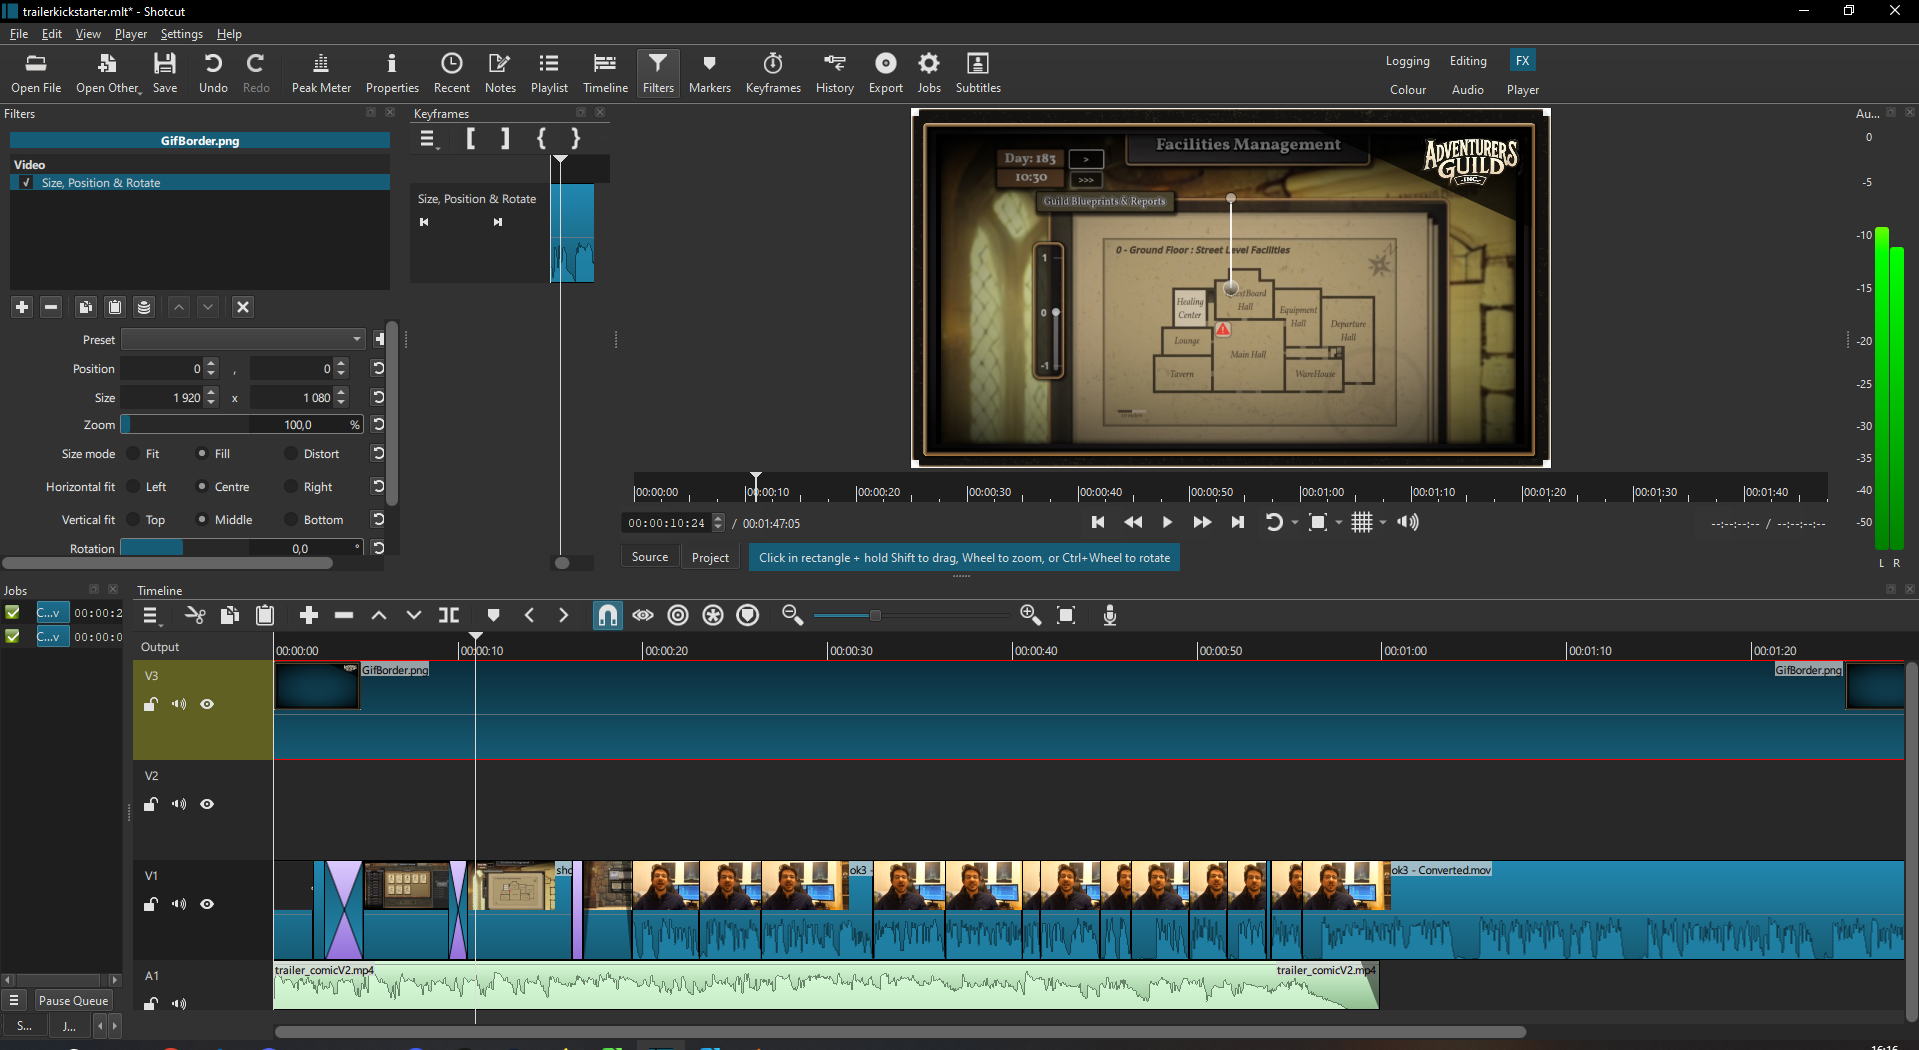Open the Peak Meter panel

(x=321, y=73)
